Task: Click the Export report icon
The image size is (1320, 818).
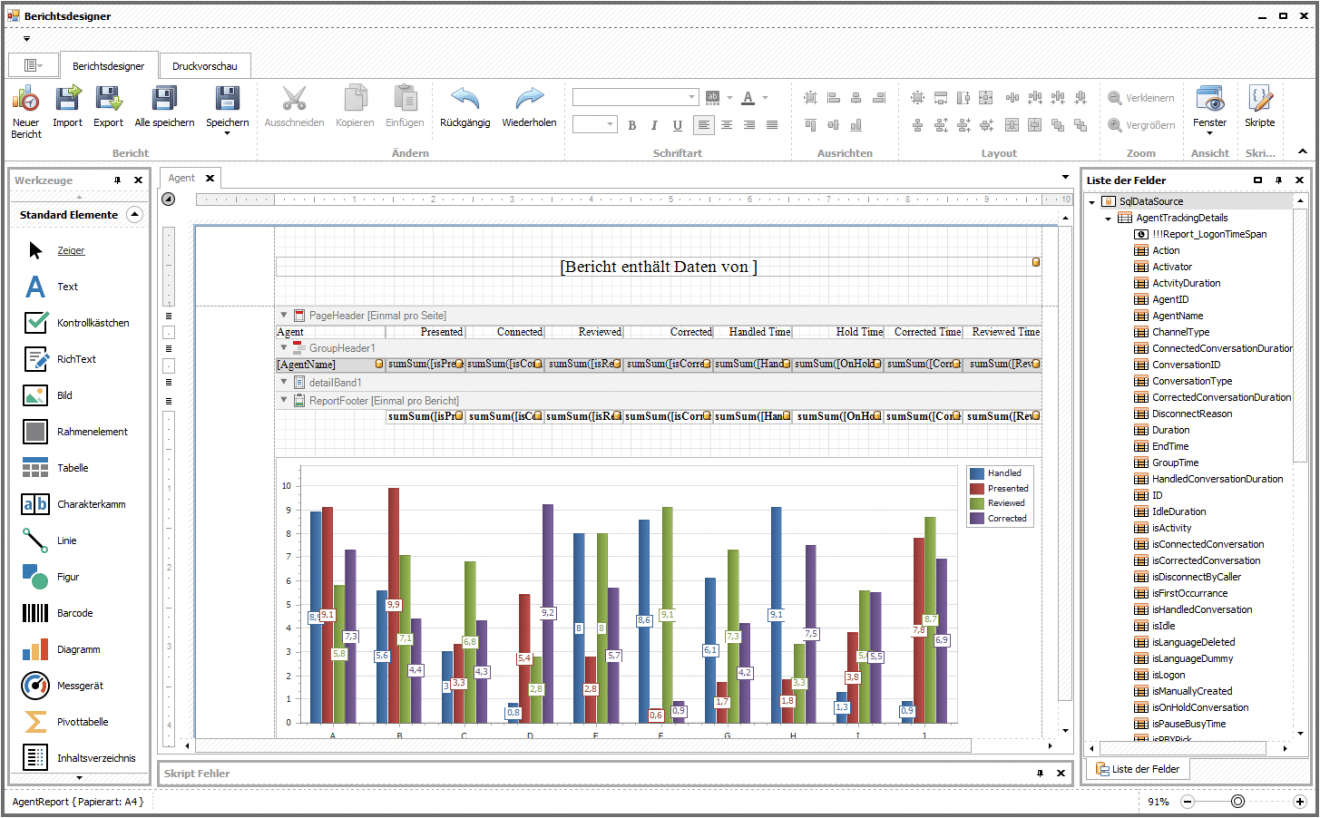Action: [108, 99]
